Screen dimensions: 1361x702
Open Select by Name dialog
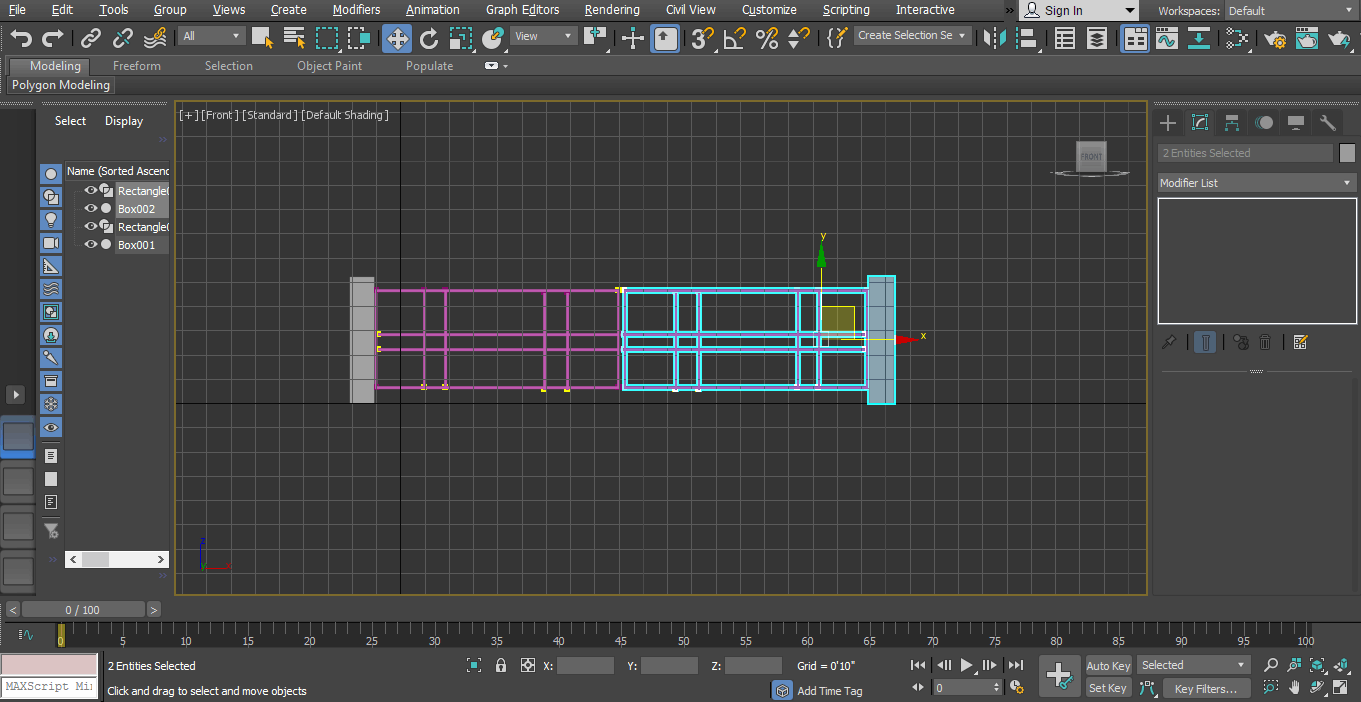293,38
